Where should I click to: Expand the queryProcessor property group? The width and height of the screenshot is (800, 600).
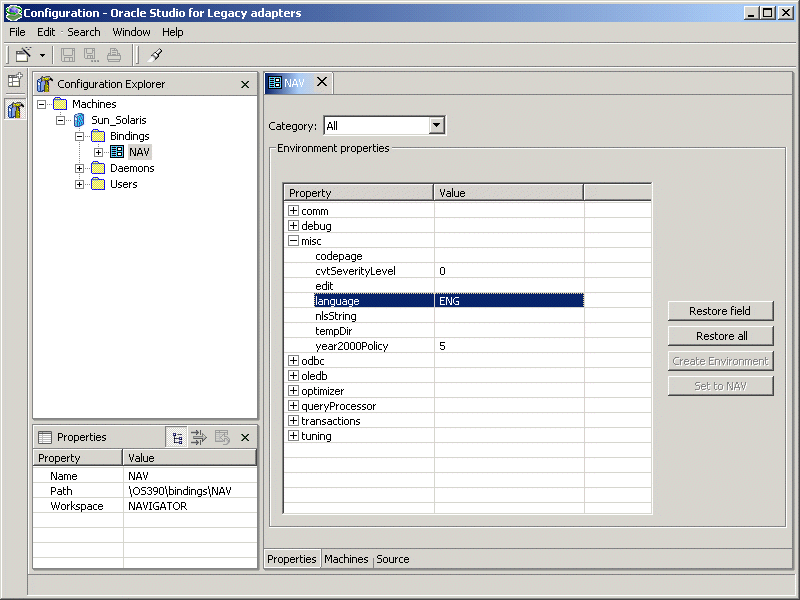[293, 406]
